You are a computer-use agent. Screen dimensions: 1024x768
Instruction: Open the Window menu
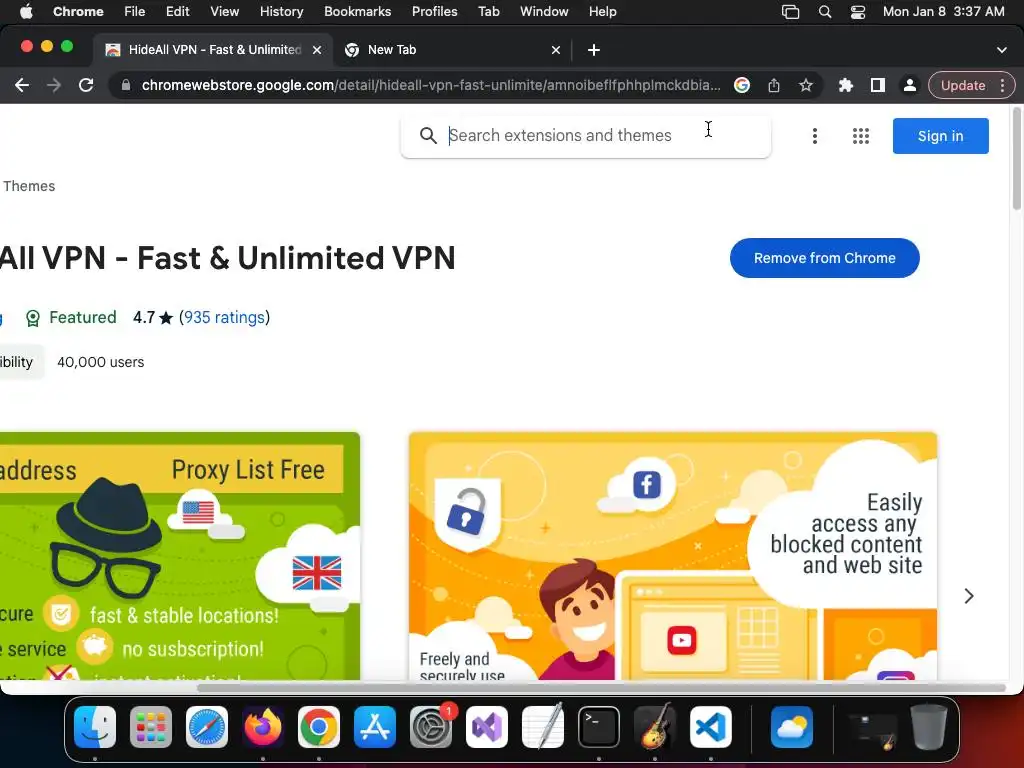tap(544, 12)
